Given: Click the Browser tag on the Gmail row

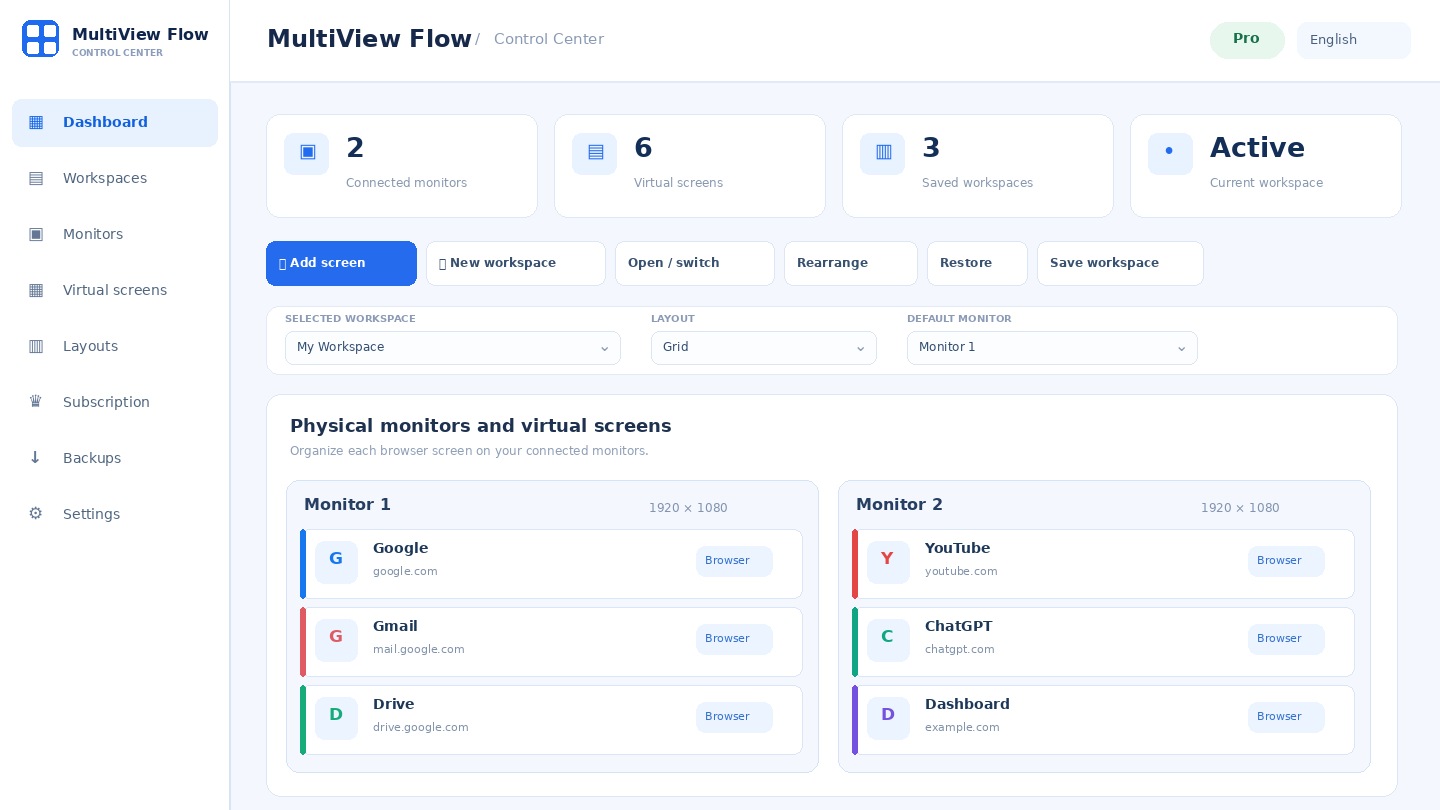Looking at the screenshot, I should click(734, 639).
